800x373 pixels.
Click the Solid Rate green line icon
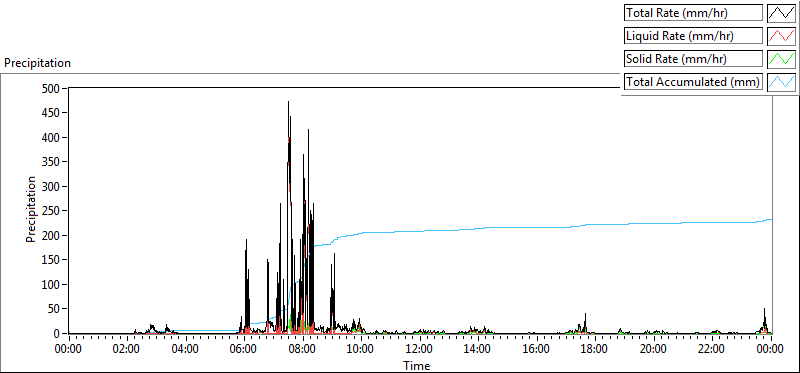781,59
